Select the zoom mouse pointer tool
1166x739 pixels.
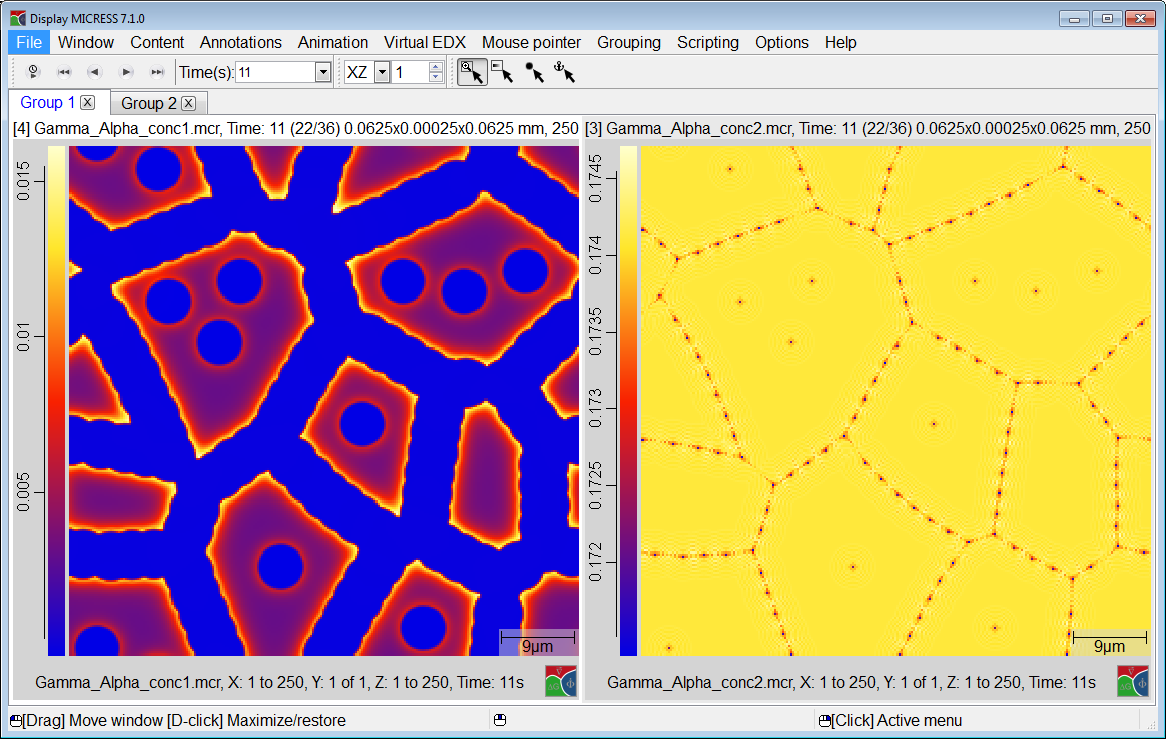(472, 72)
